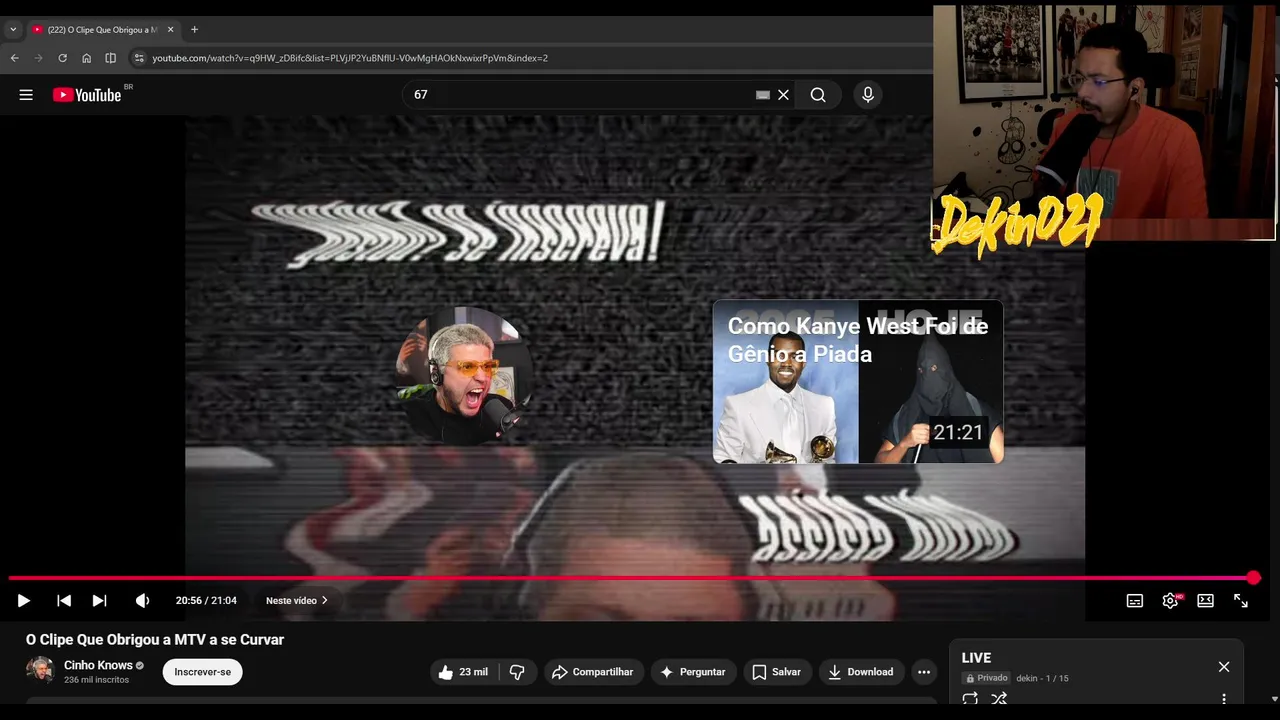Switch to theater mode icon

point(1206,601)
